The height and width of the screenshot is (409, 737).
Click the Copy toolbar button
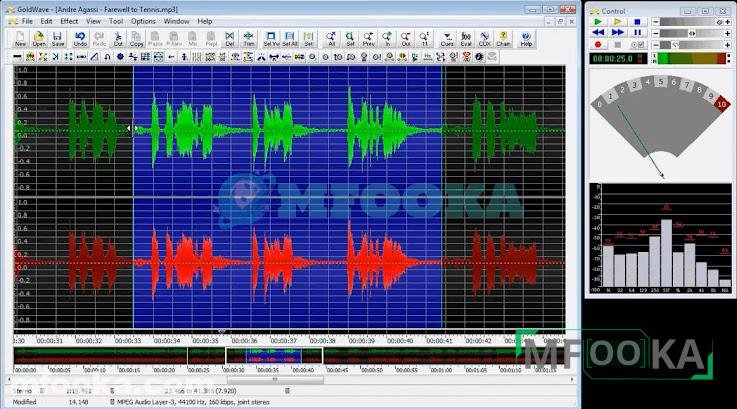[x=136, y=38]
